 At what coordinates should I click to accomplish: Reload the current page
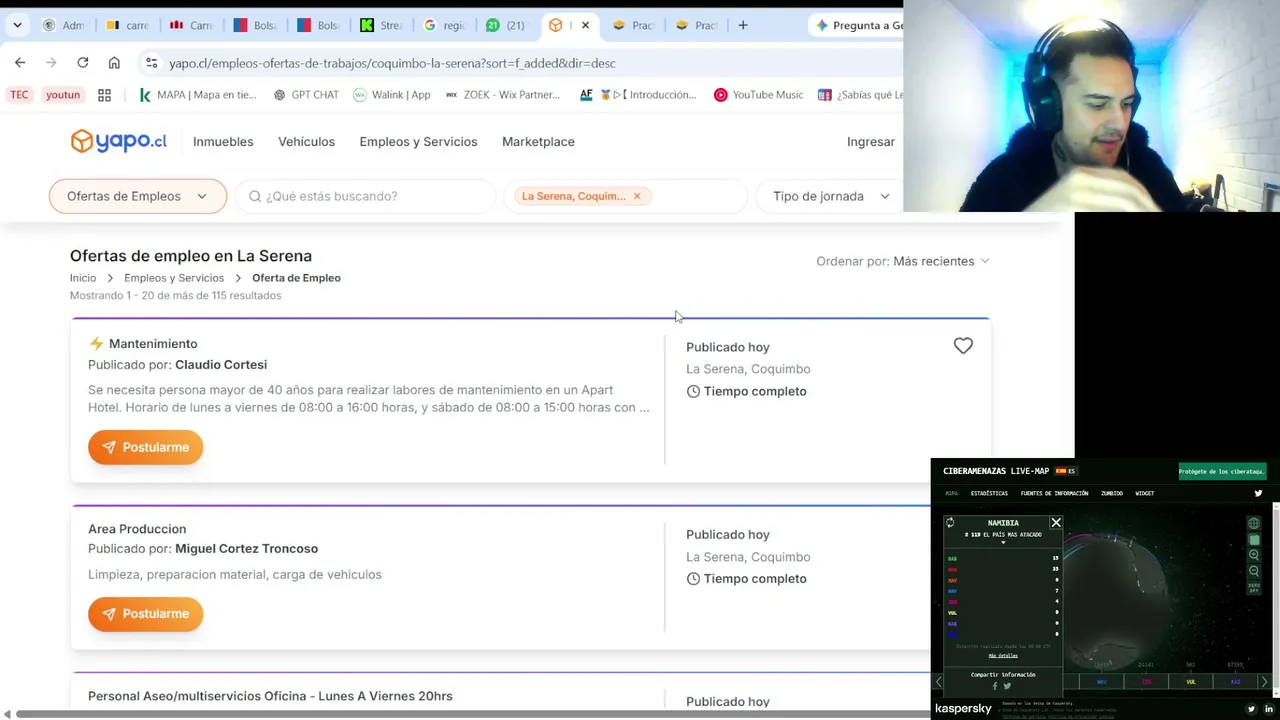[83, 62]
